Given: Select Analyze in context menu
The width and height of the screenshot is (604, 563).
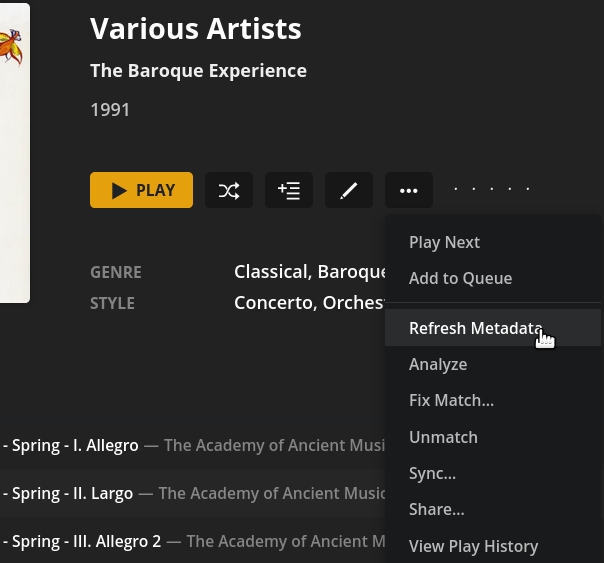Looking at the screenshot, I should tap(438, 364).
